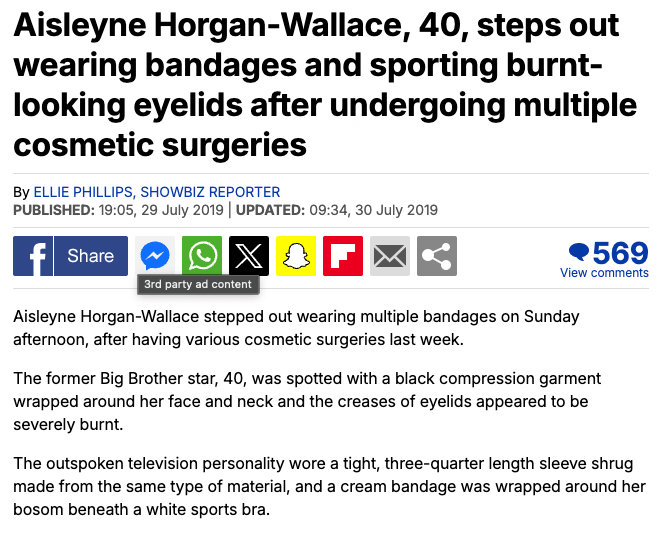Open the View comments link
This screenshot has height=536, width=664.
604,273
